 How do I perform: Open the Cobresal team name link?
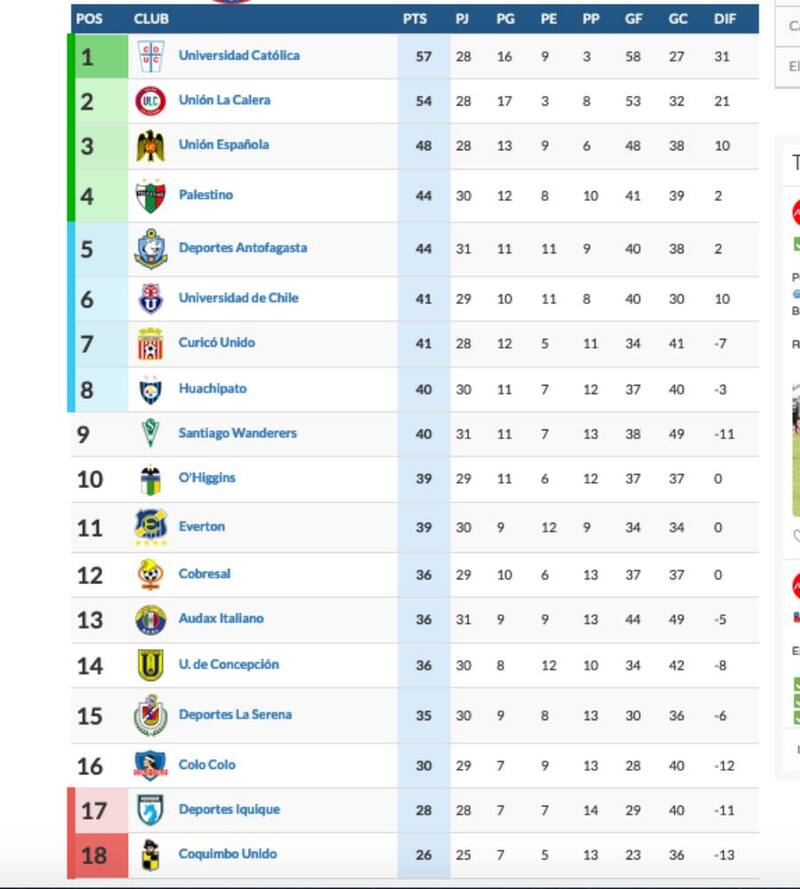tap(204, 574)
